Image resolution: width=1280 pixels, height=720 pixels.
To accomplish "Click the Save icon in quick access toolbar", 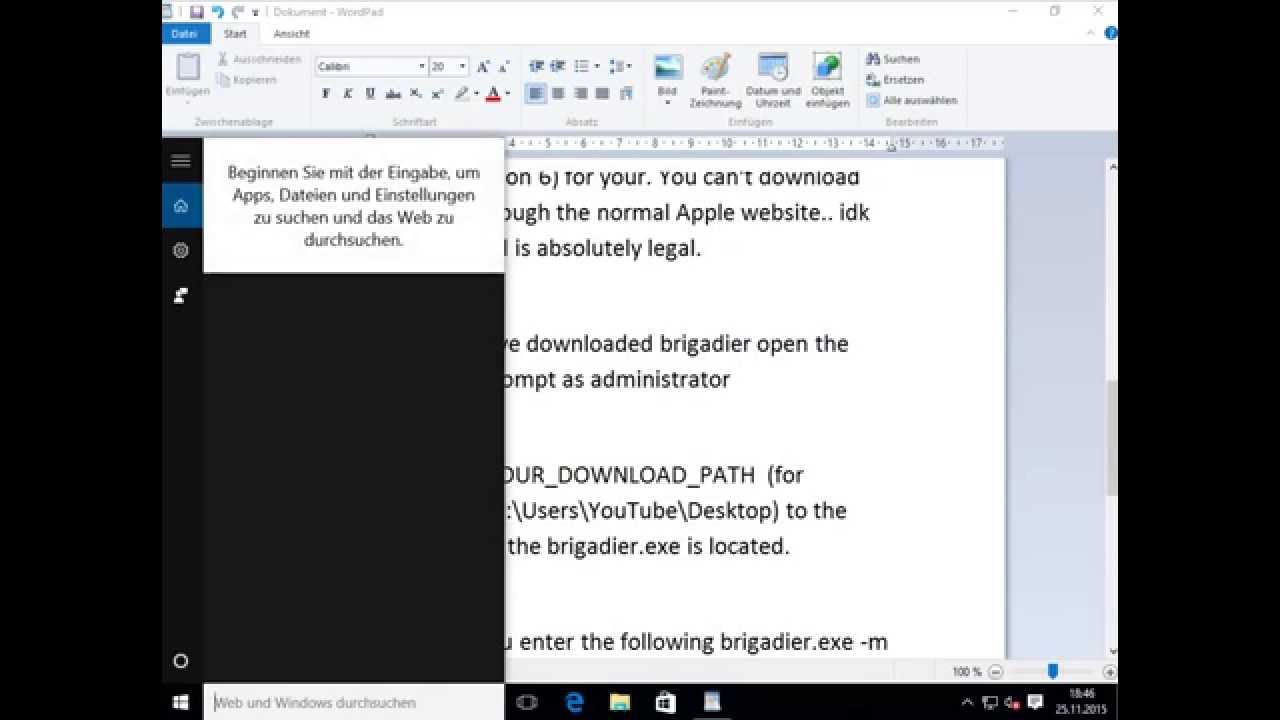I will click(197, 12).
